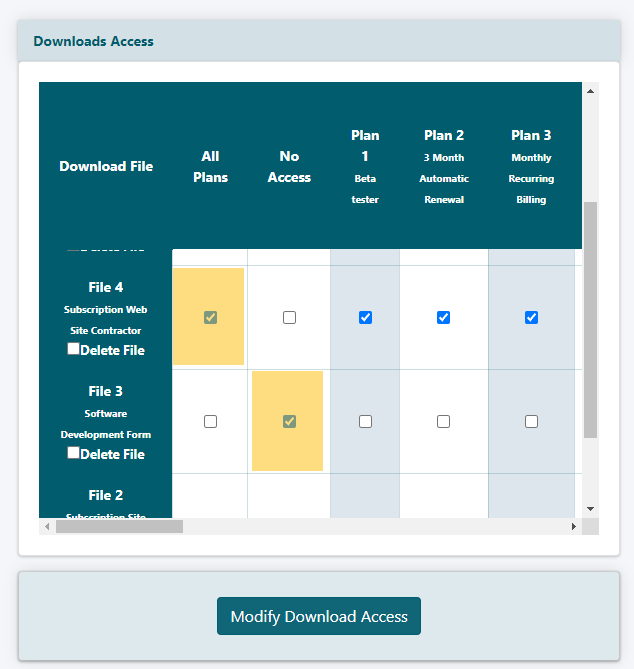Click the Plan 1 Beta tester header
Viewport: 634px width, 669px height.
click(365, 167)
